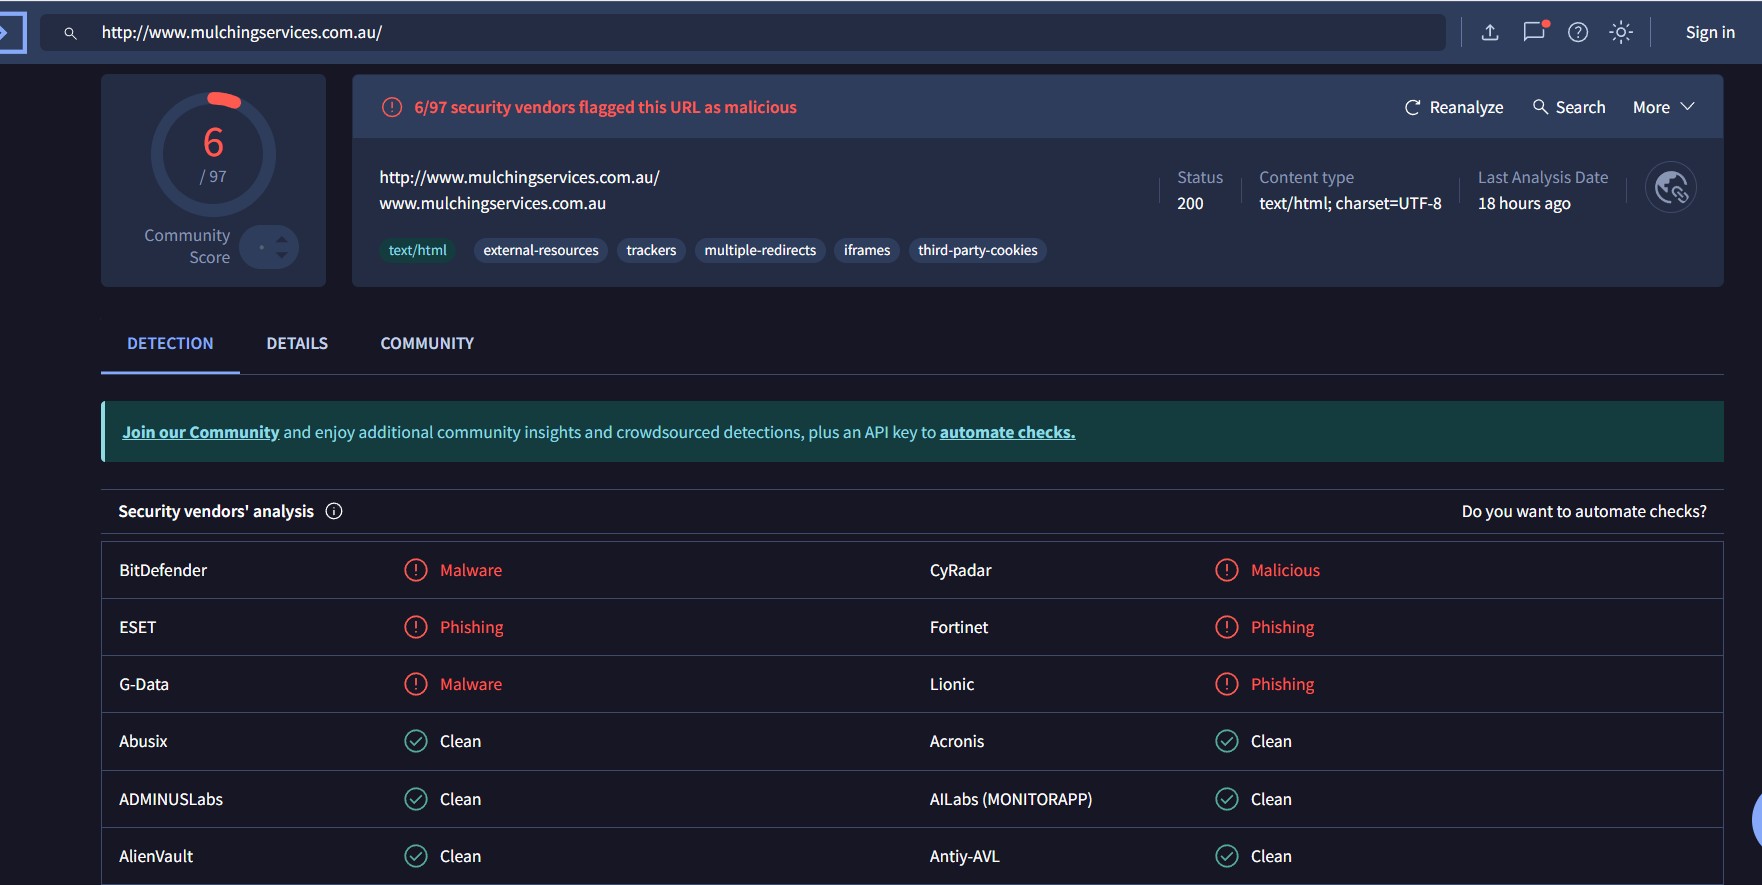Screen dimensions: 1762x885
Task: Click the Lionic vendor name
Action: point(952,684)
